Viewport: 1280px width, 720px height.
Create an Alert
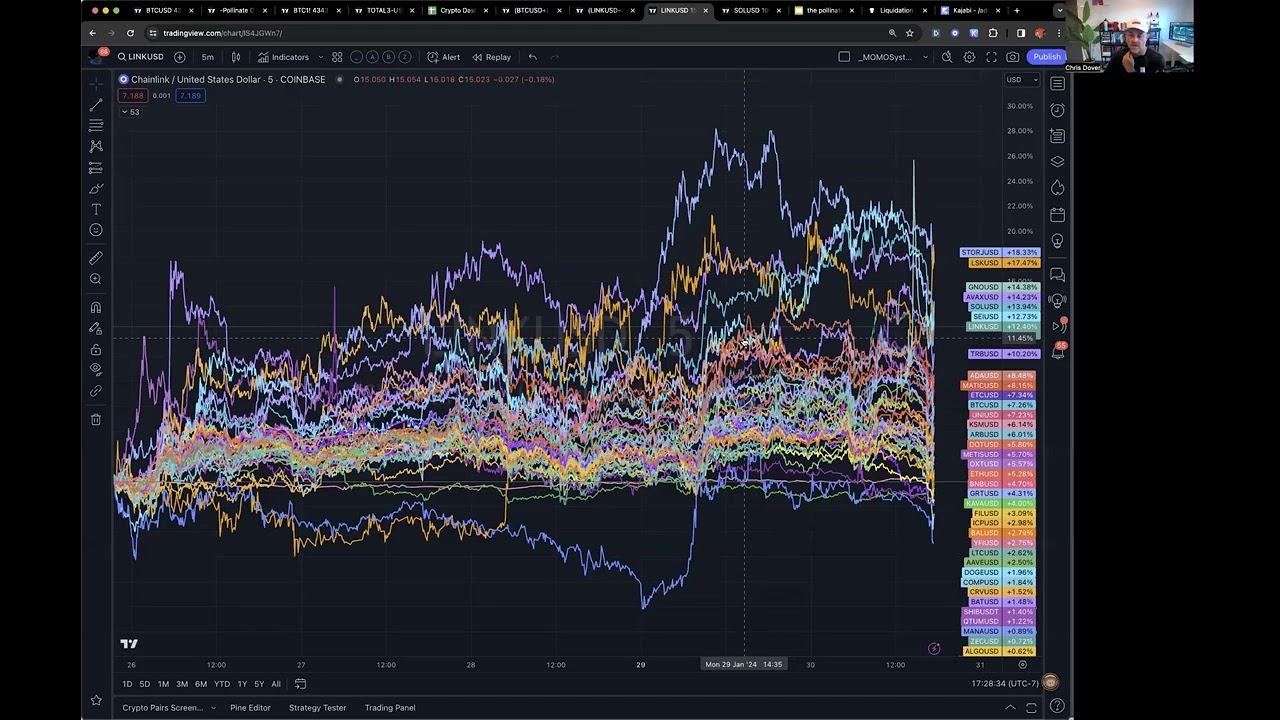(x=443, y=57)
